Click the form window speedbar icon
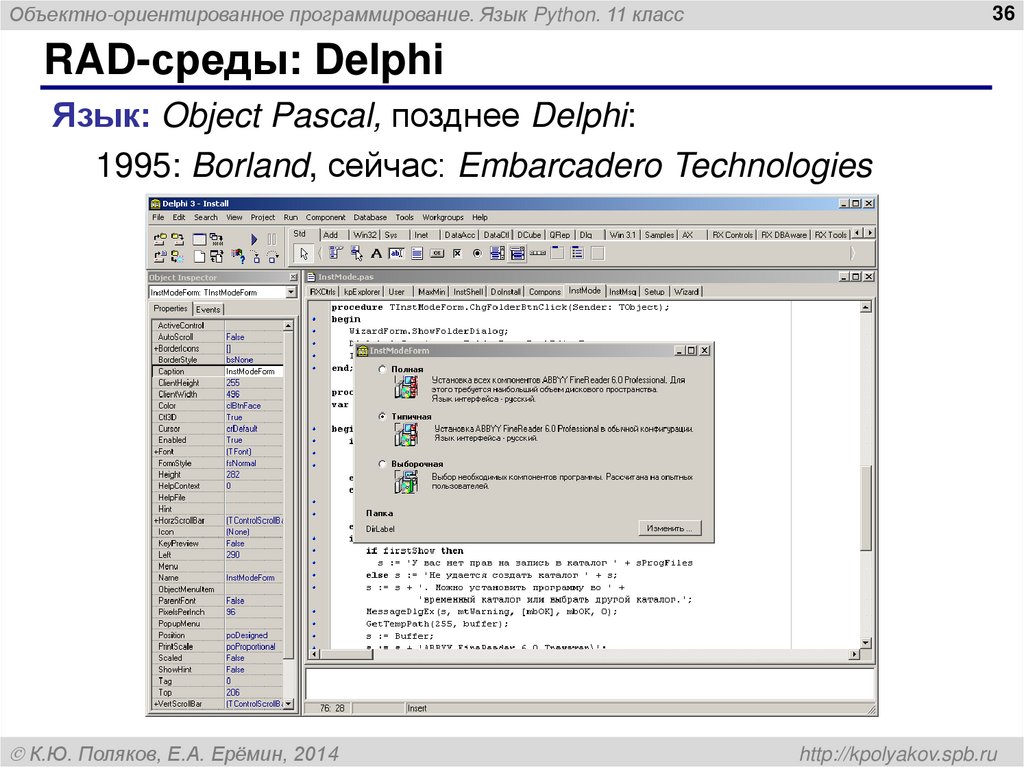The height and width of the screenshot is (767, 1024). coord(199,239)
